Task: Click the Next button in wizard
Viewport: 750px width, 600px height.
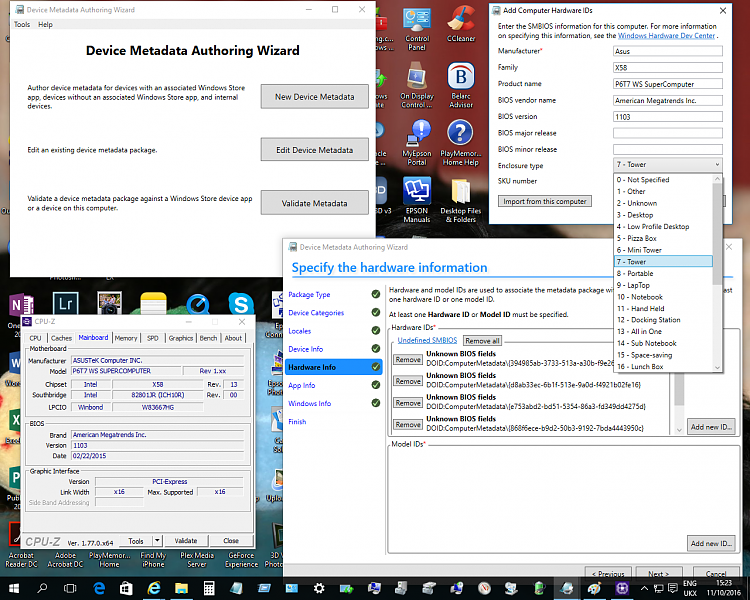Action: 658,573
